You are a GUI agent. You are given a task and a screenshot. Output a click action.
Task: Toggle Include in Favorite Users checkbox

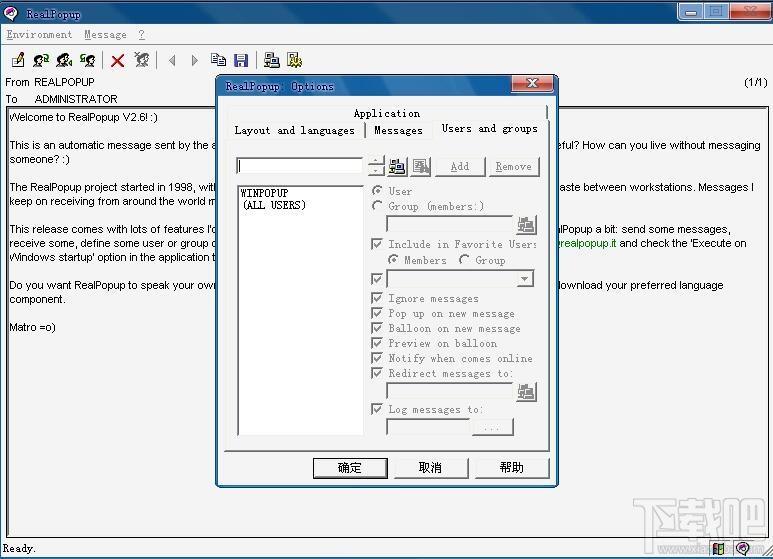pos(377,244)
